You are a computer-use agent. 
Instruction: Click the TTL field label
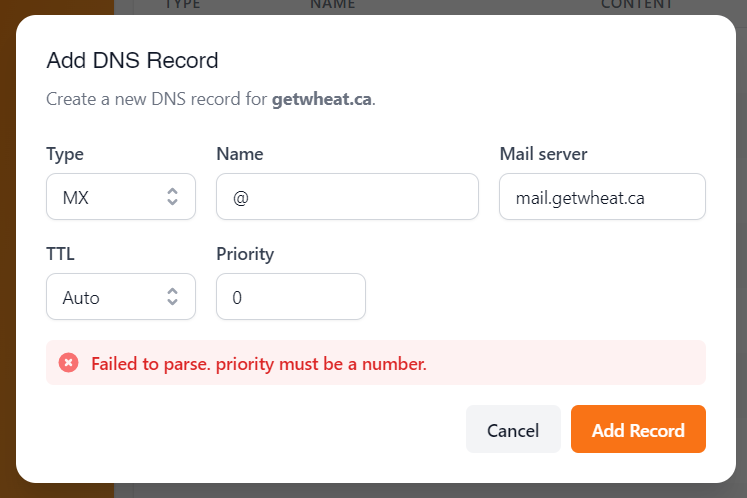[61, 254]
